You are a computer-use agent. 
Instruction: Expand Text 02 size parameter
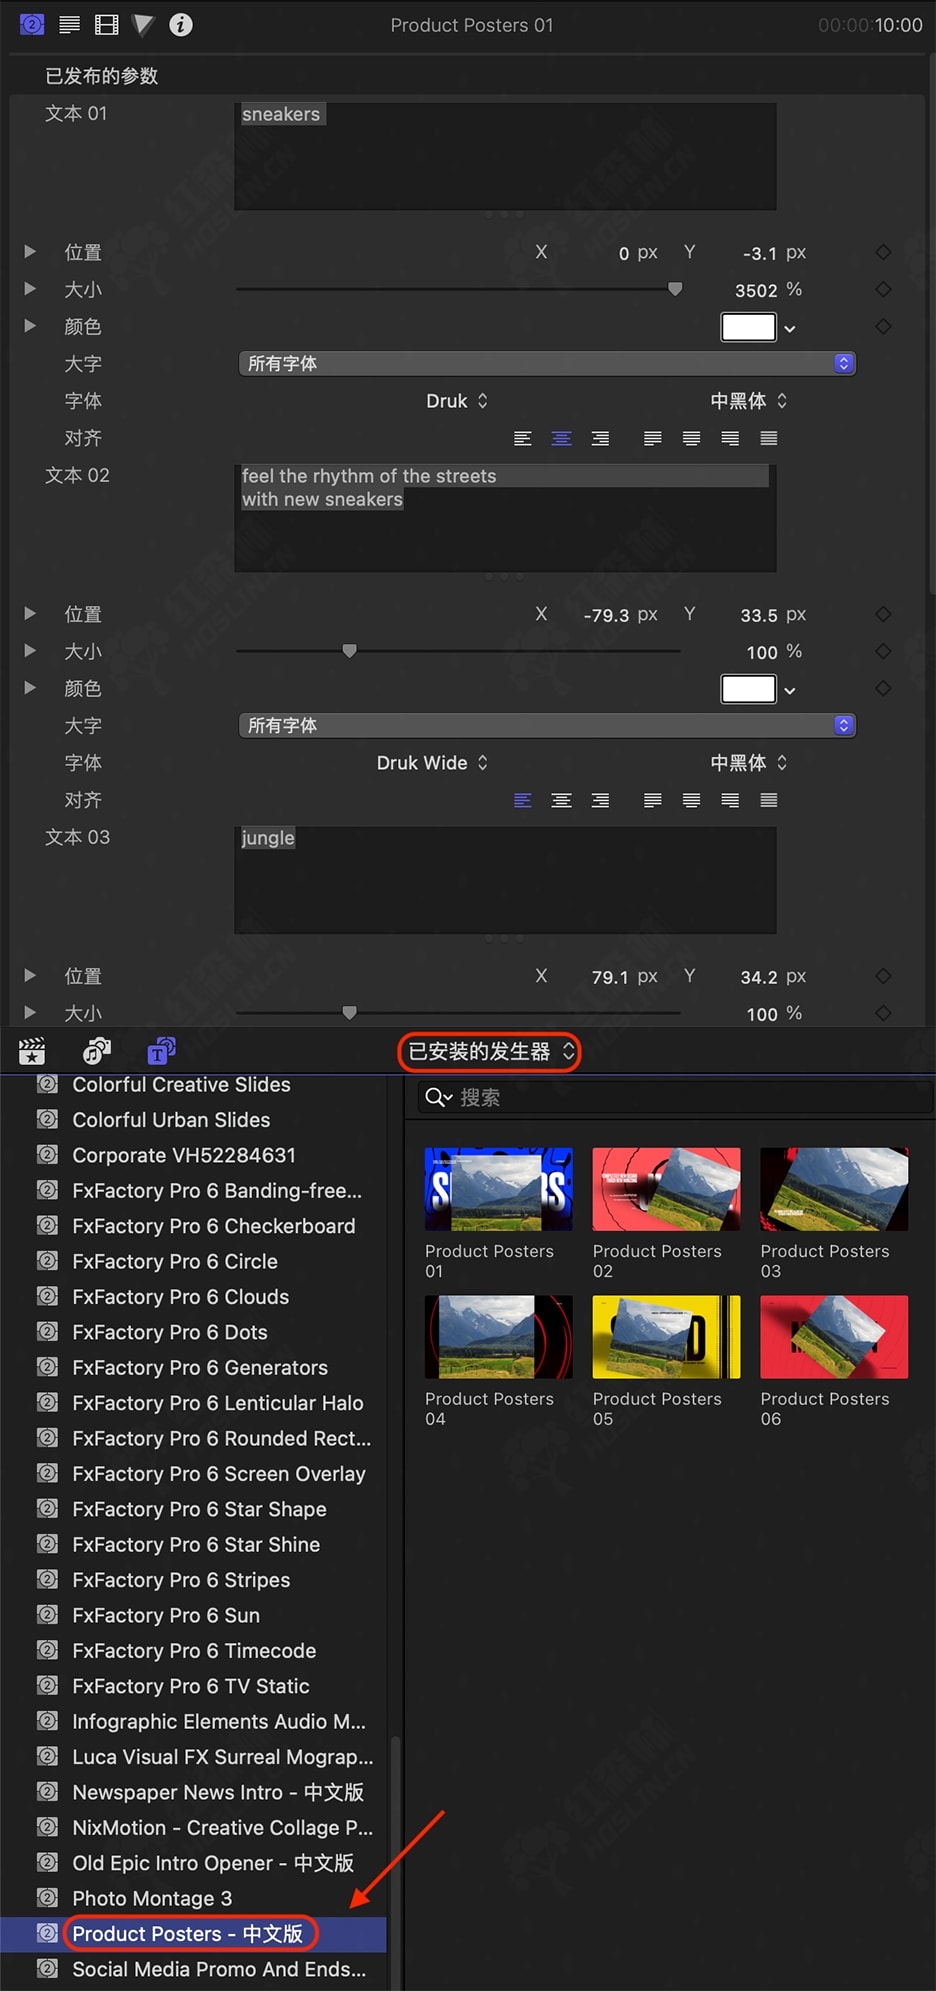tap(30, 650)
